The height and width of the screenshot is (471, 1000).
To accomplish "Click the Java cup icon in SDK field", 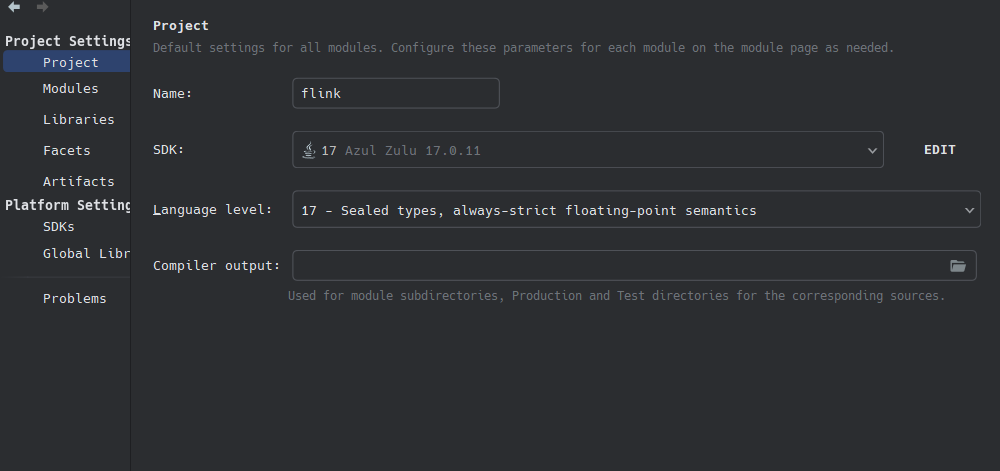I will pyautogui.click(x=309, y=150).
